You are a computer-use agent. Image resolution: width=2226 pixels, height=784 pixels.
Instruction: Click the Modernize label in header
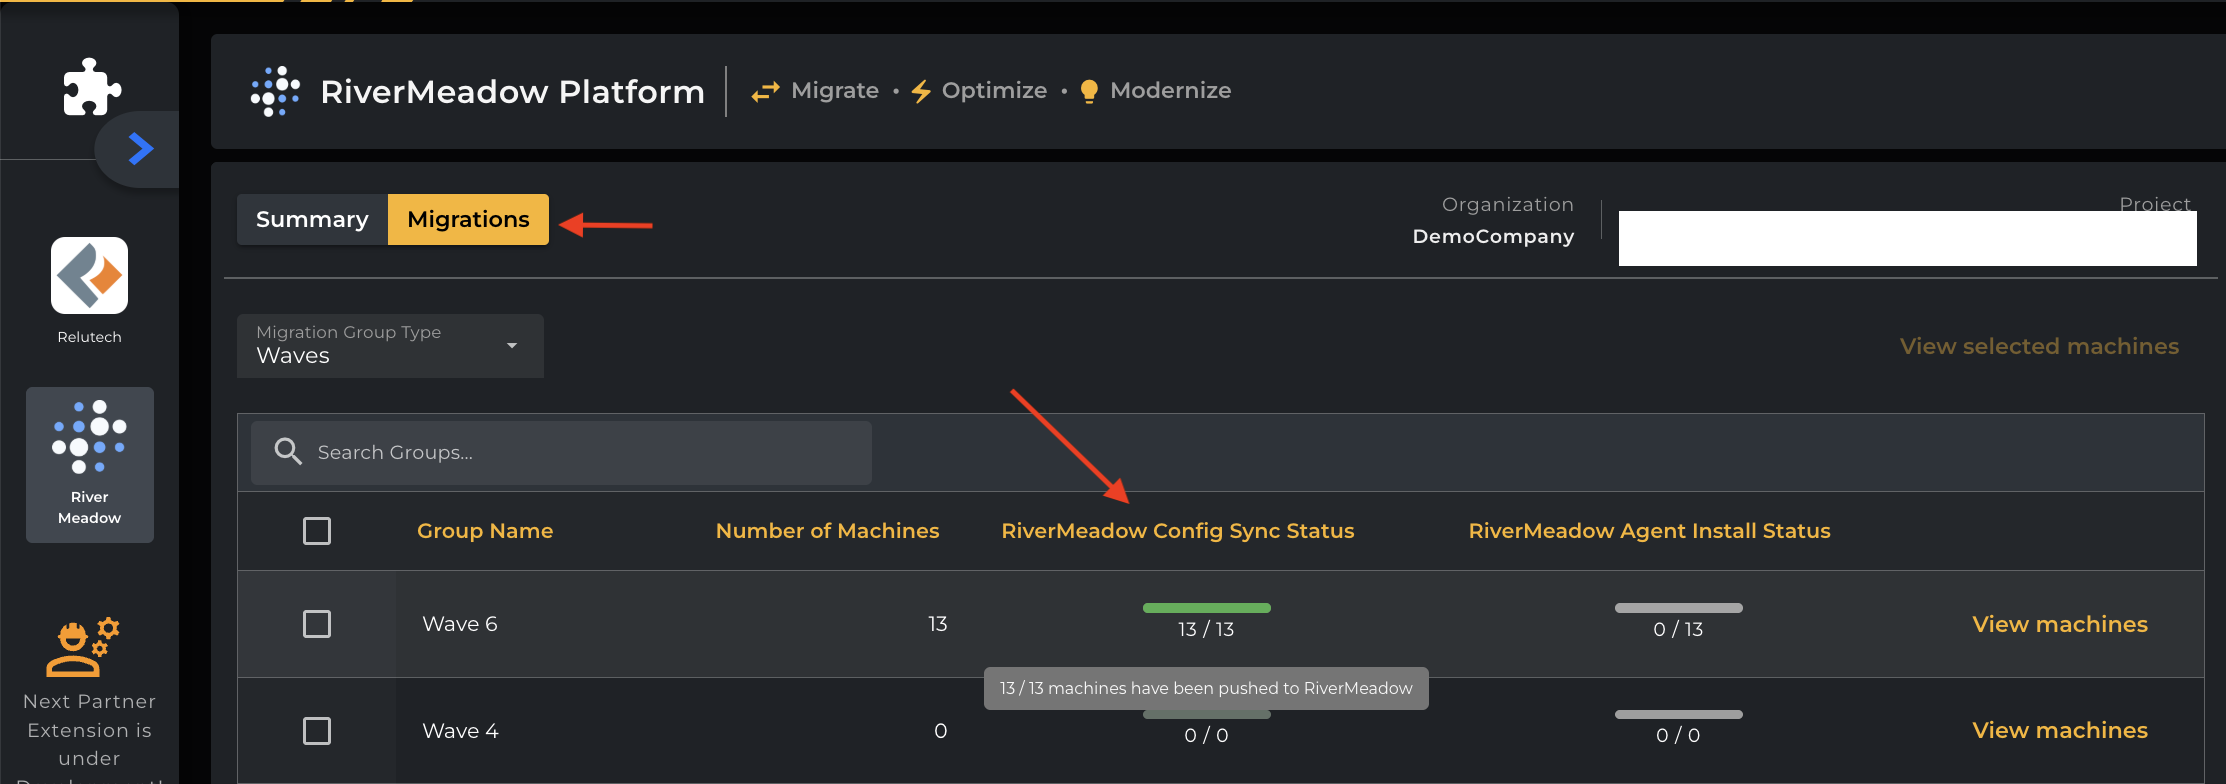[1171, 91]
